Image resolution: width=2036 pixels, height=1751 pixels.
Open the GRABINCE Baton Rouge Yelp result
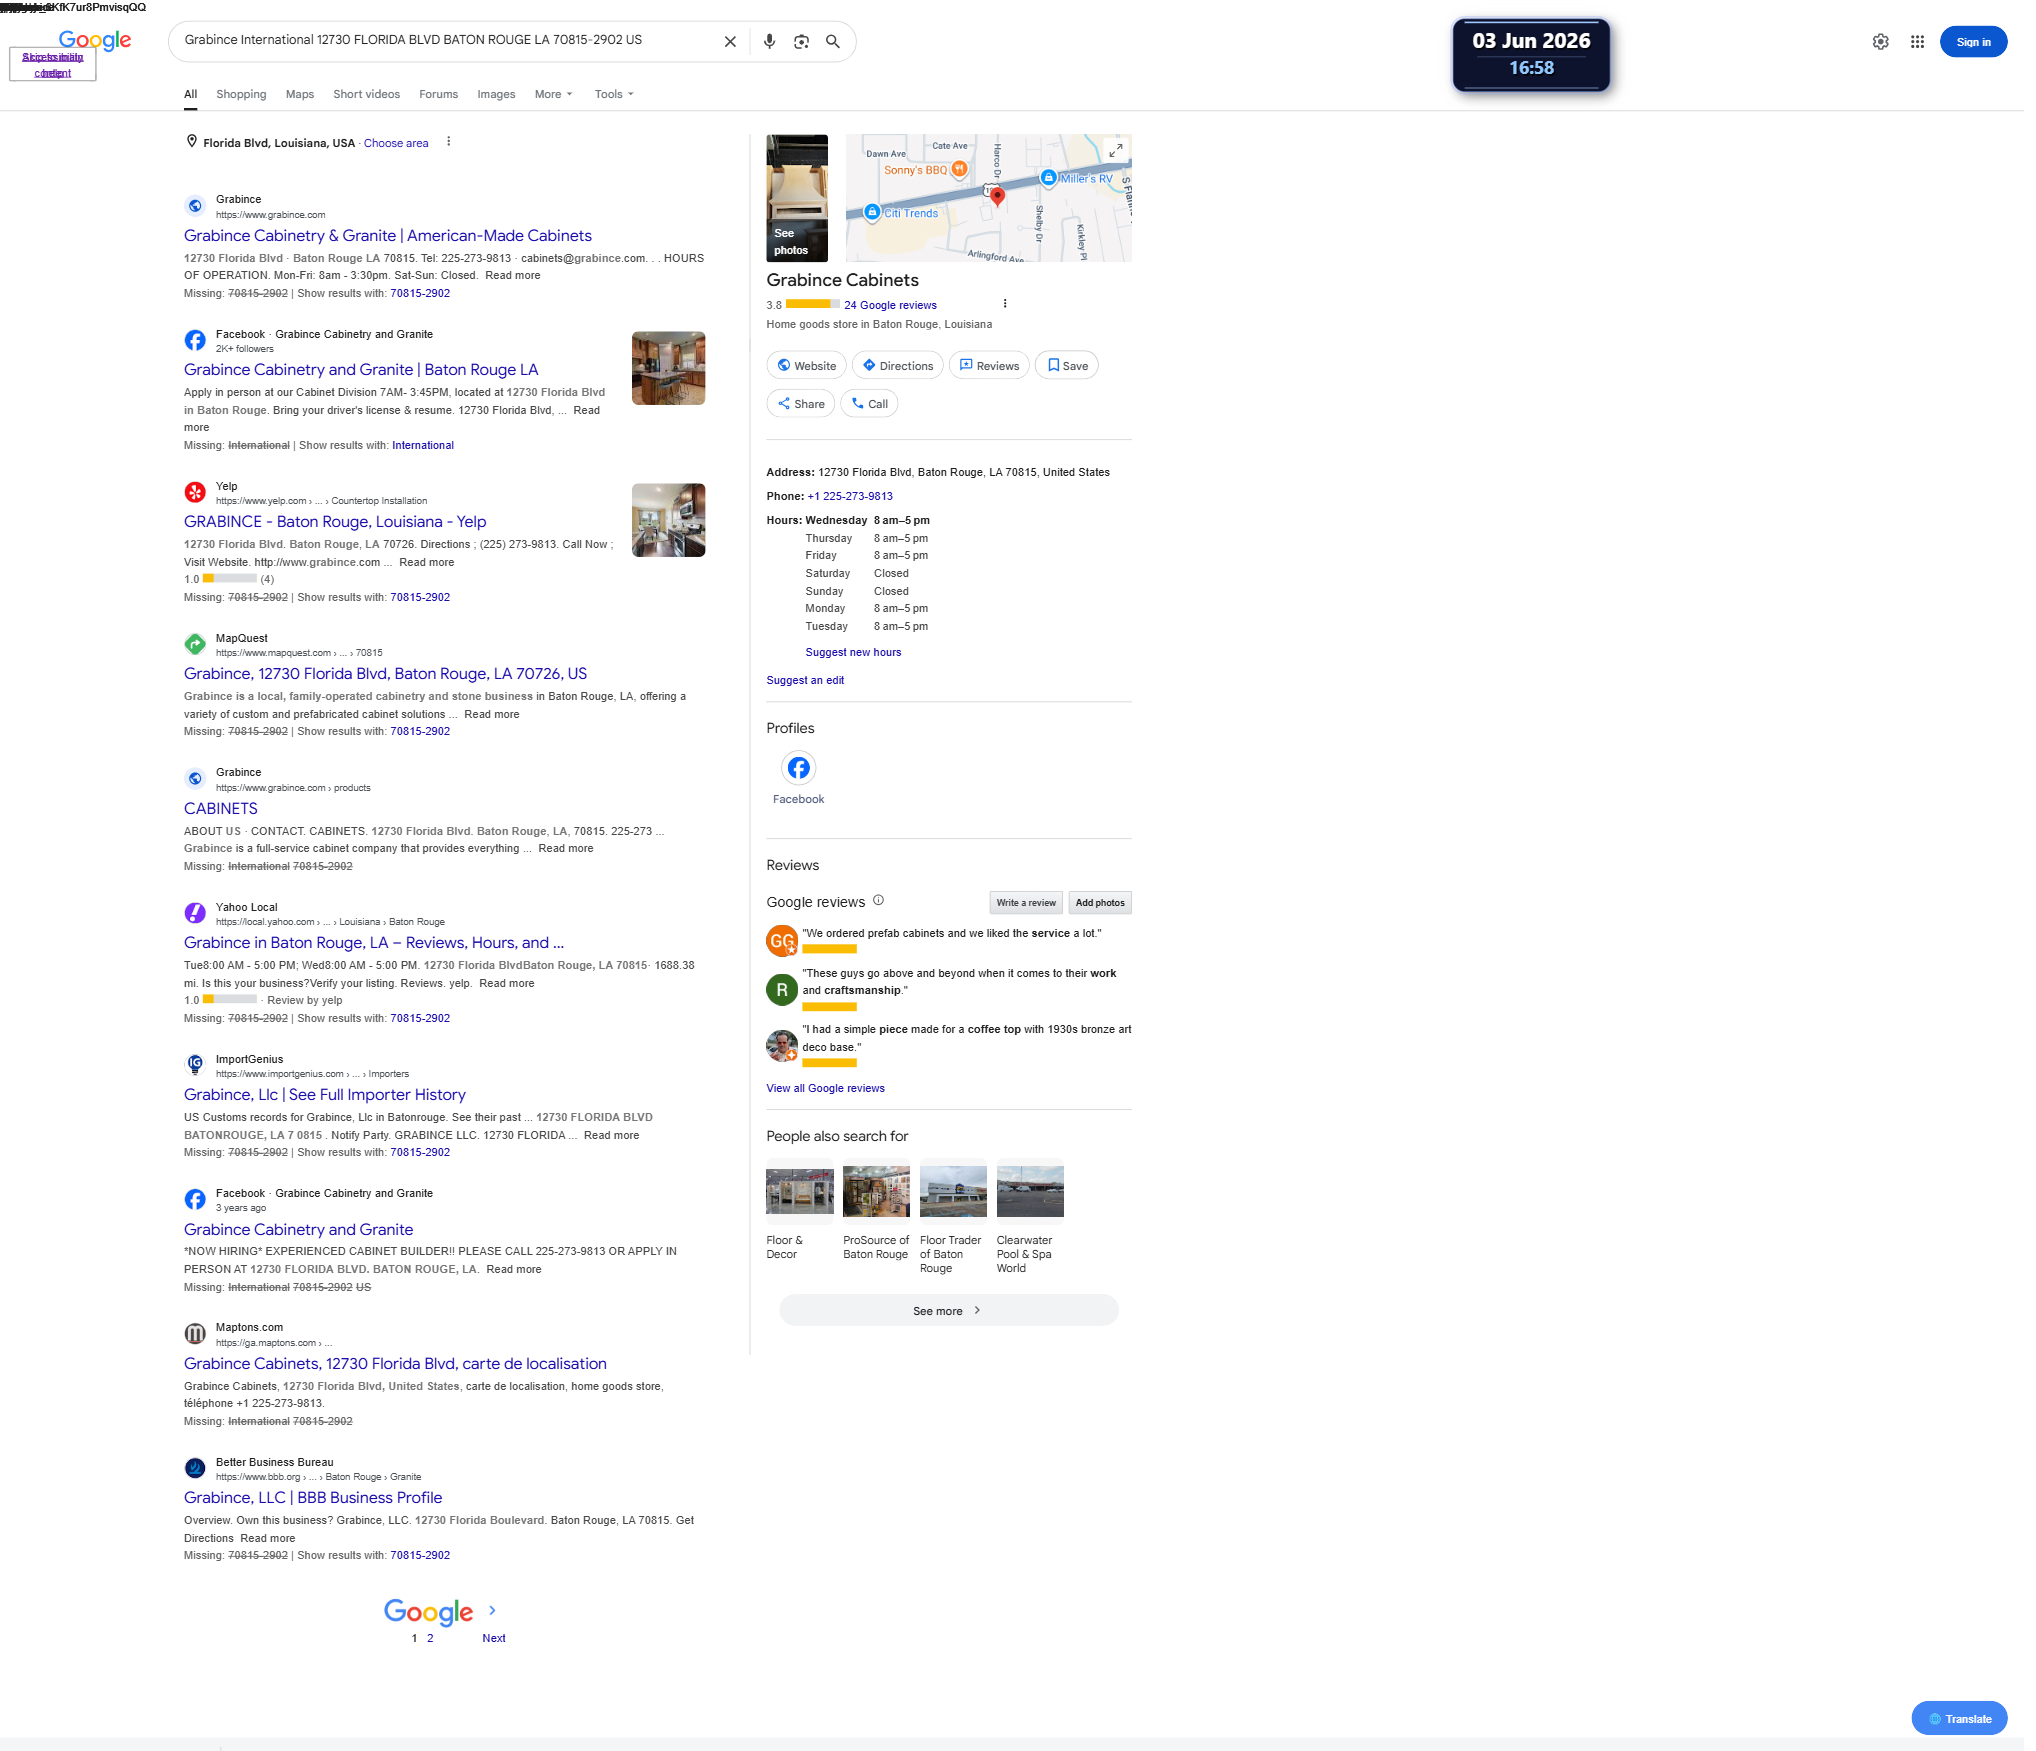tap(335, 522)
